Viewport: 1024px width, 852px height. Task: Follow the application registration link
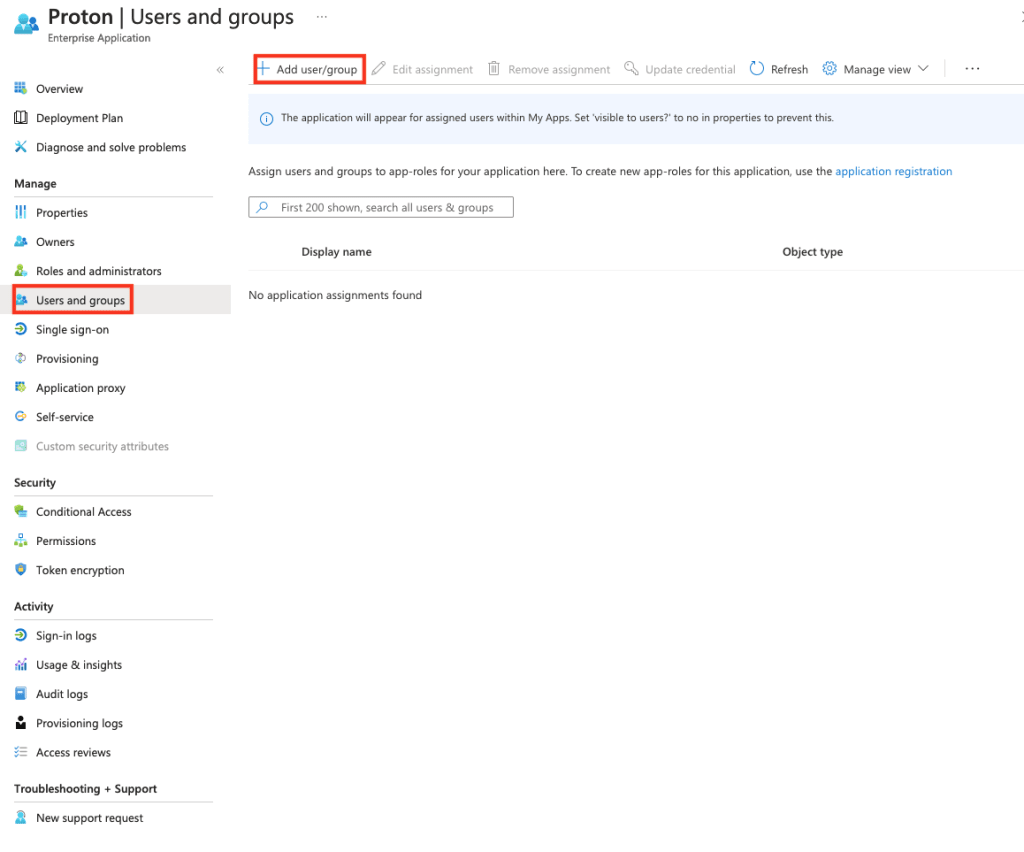893,171
